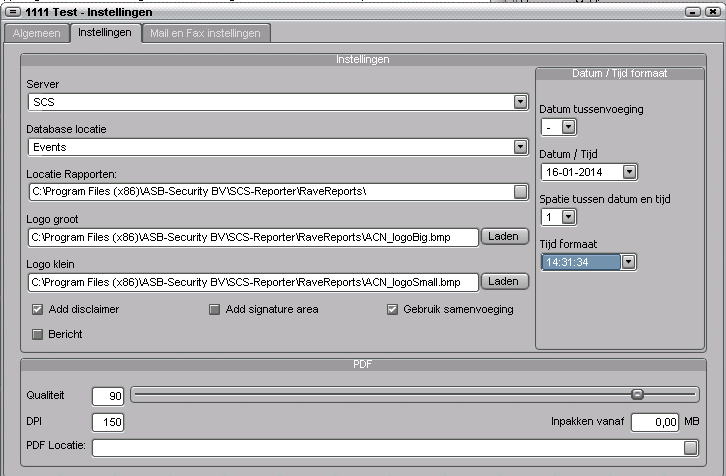
Task: Focus the Qualiteit value field
Action: [x=108, y=396]
